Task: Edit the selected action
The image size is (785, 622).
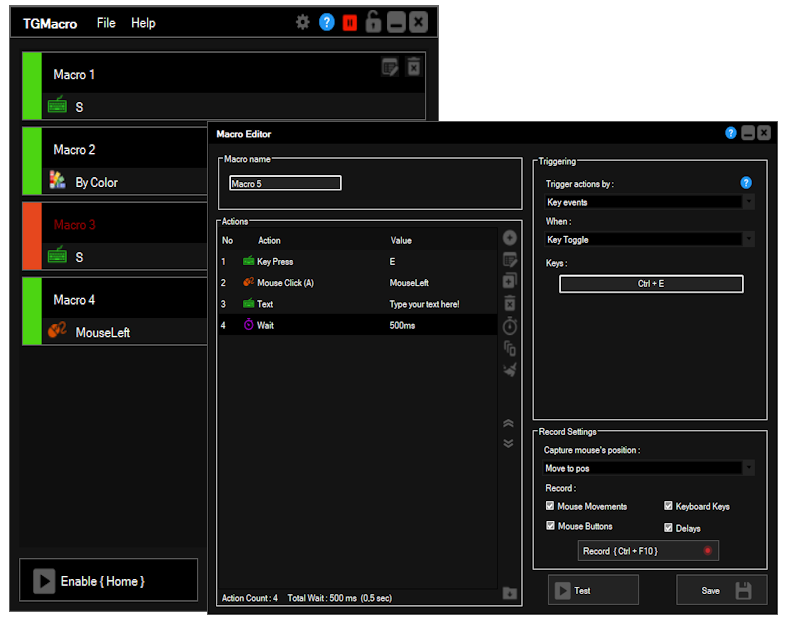Action: pyautogui.click(x=510, y=260)
